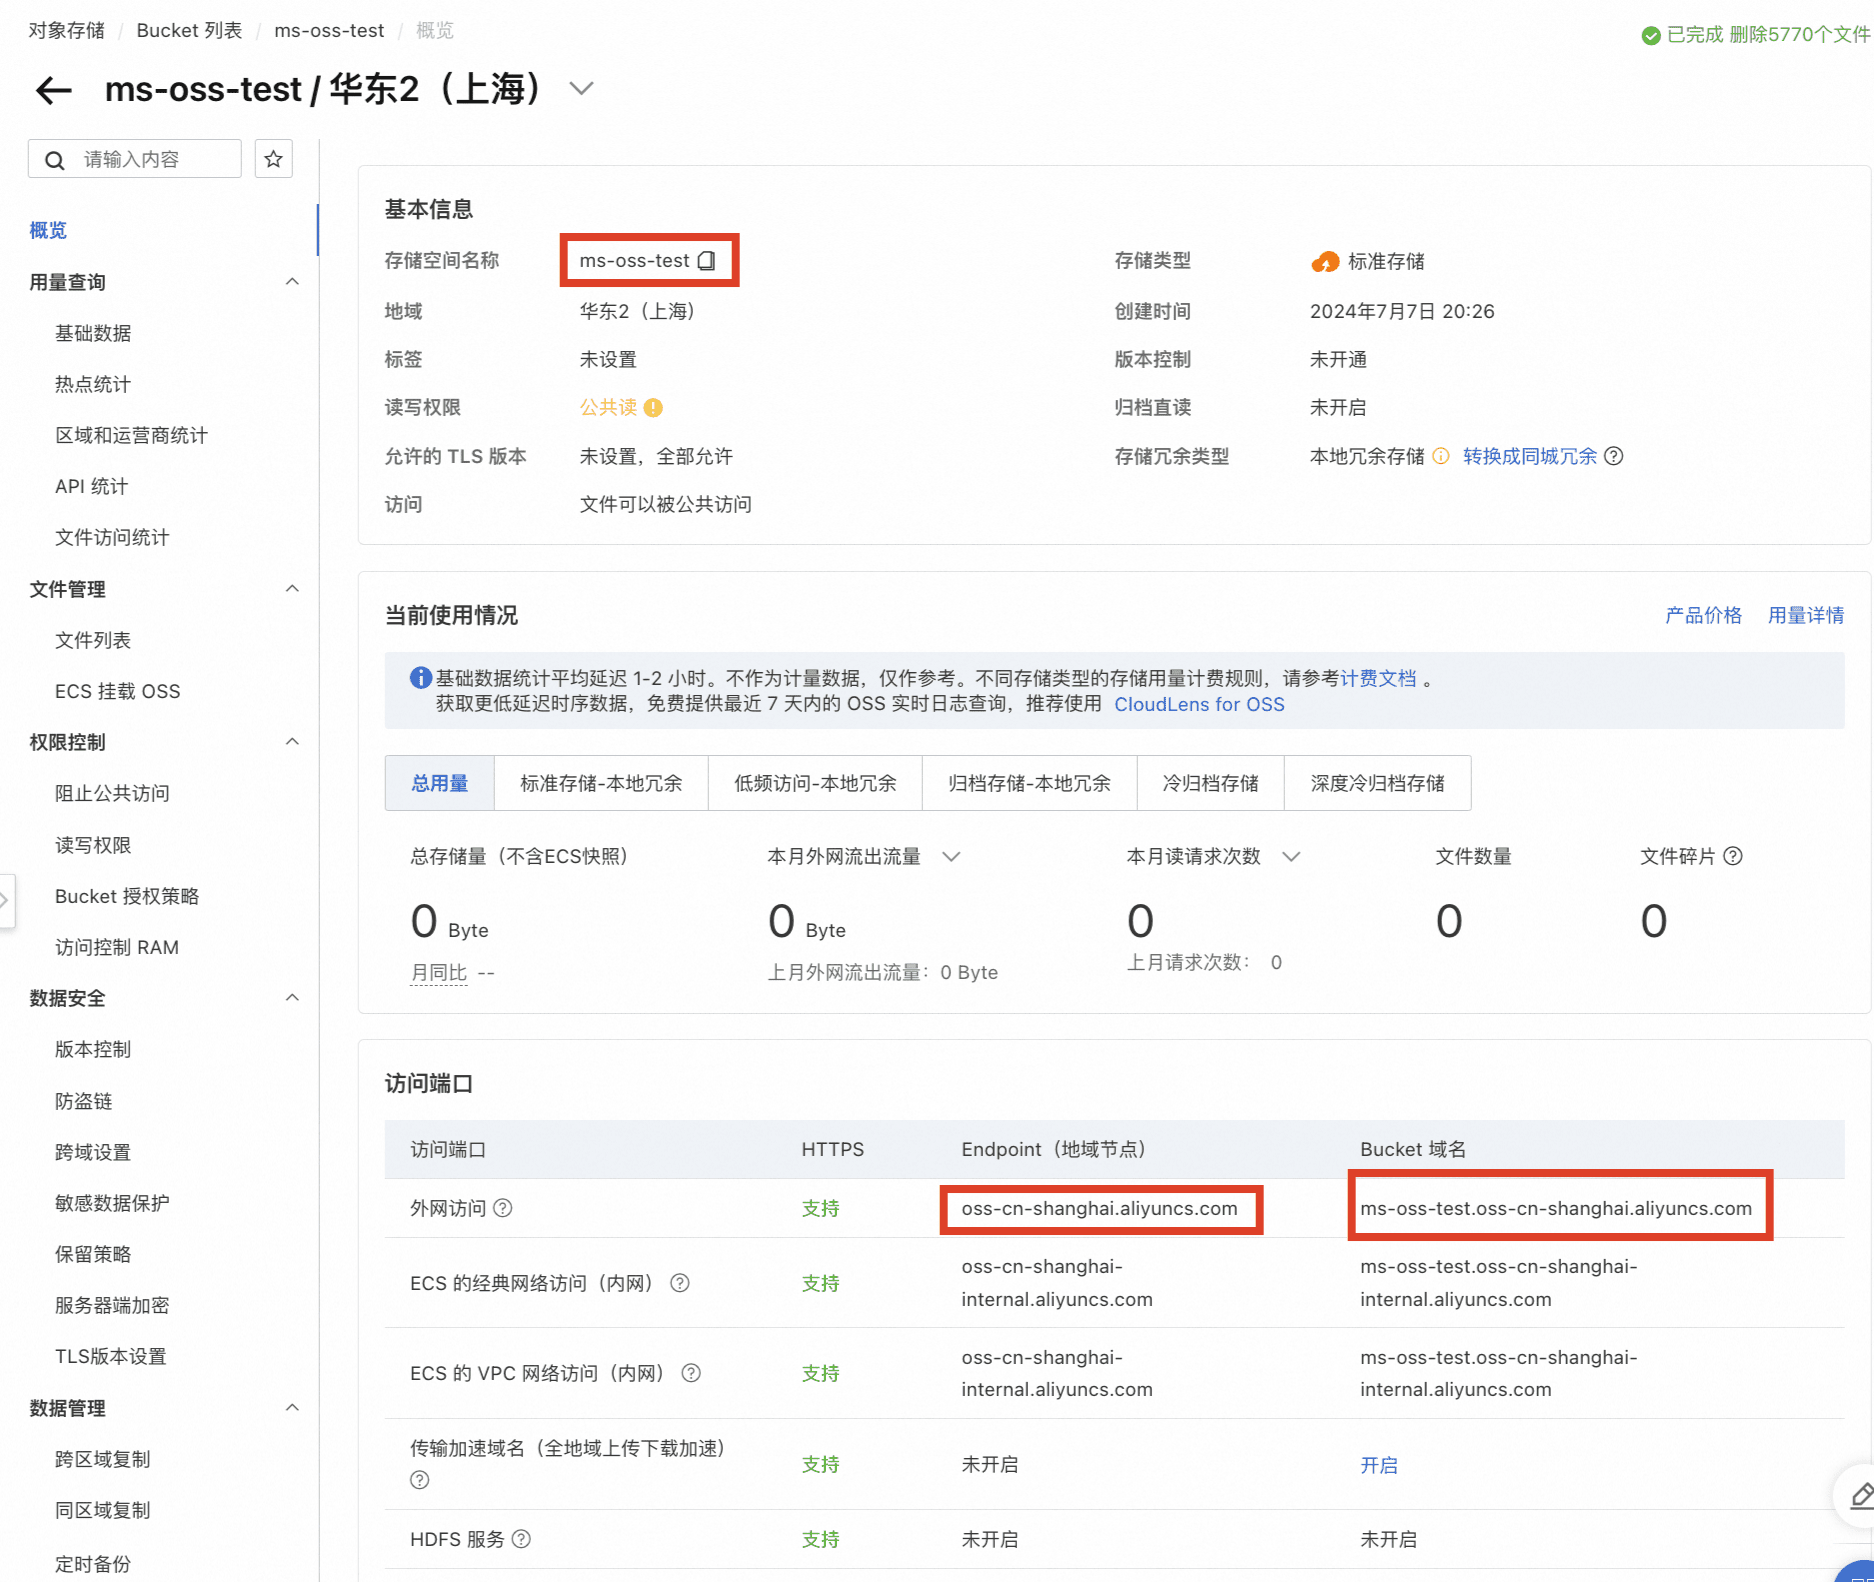Image resolution: width=1874 pixels, height=1582 pixels.
Task: Open 防盗链 in the sidebar
Action: click(84, 1101)
